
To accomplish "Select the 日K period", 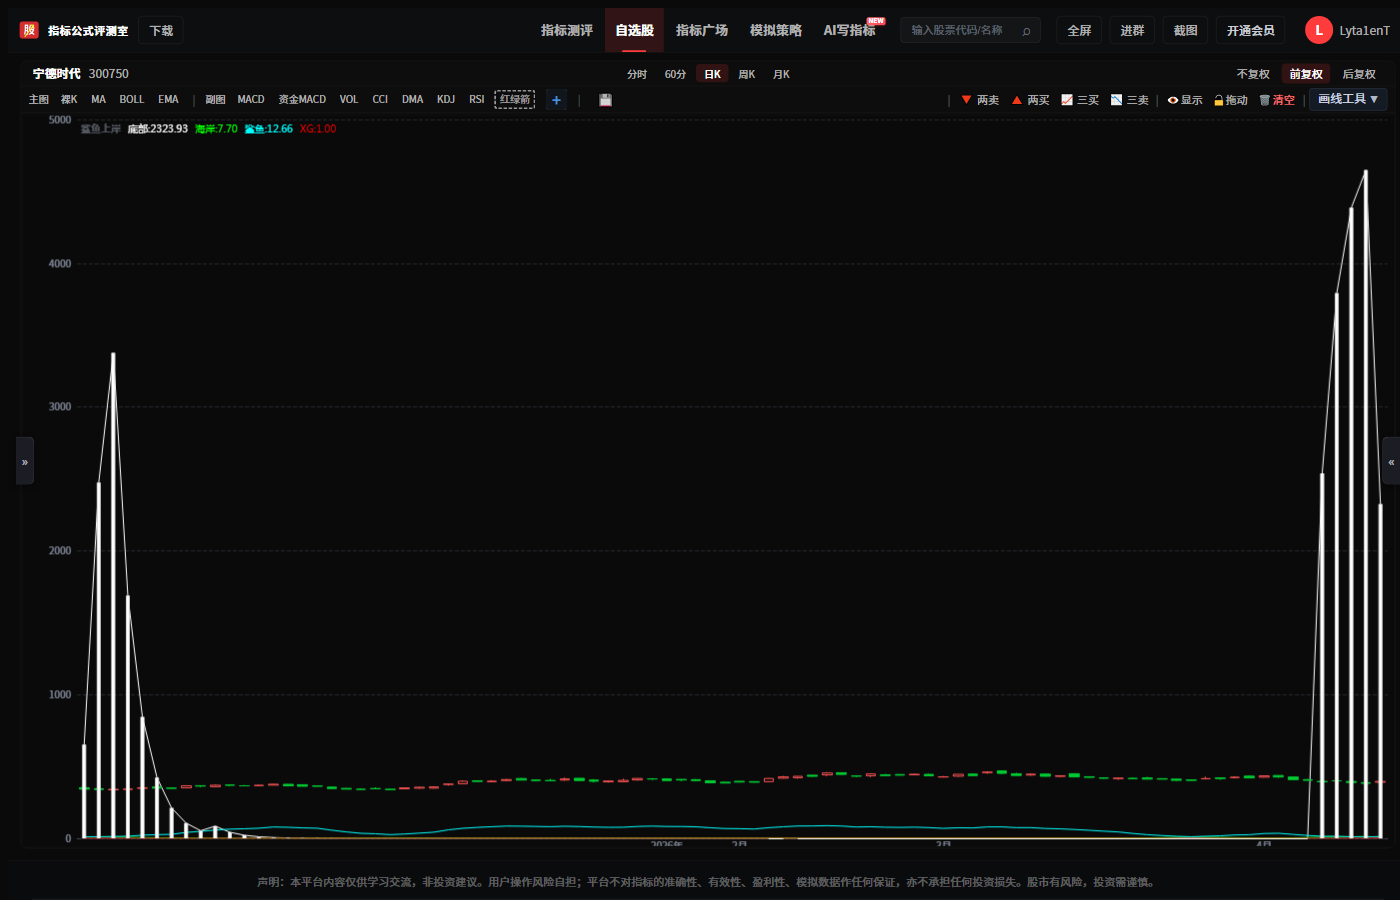I will 712,74.
